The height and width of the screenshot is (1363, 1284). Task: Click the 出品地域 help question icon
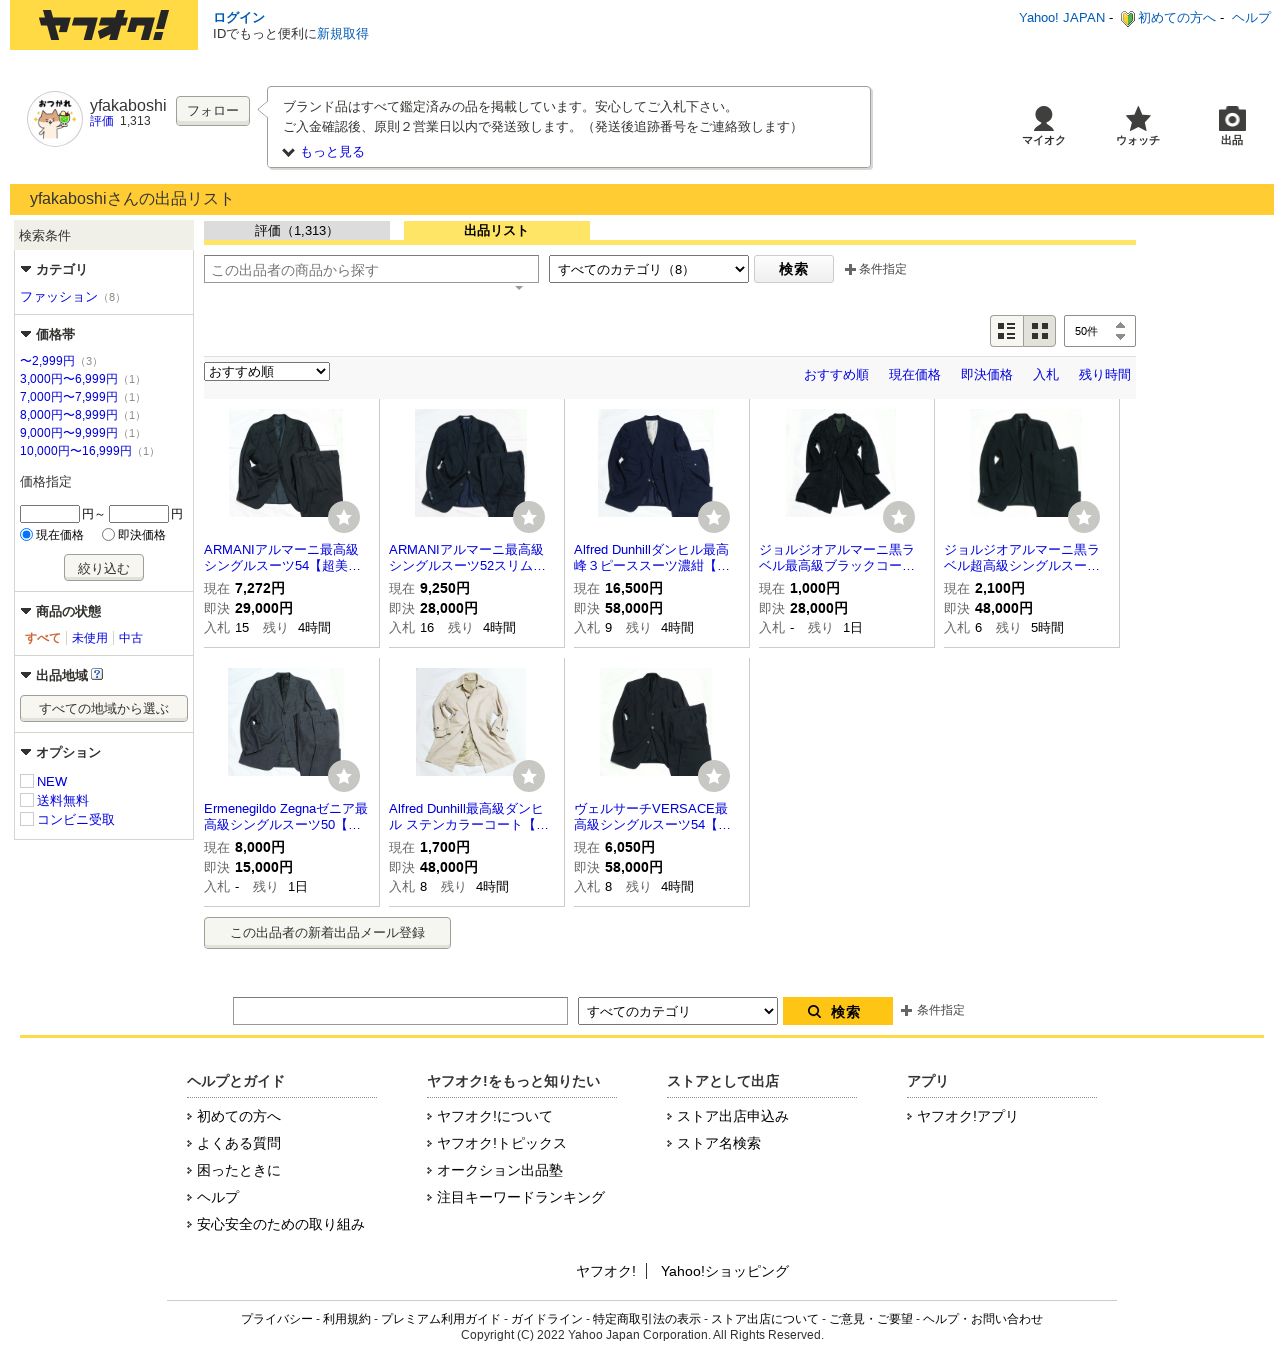tap(97, 675)
